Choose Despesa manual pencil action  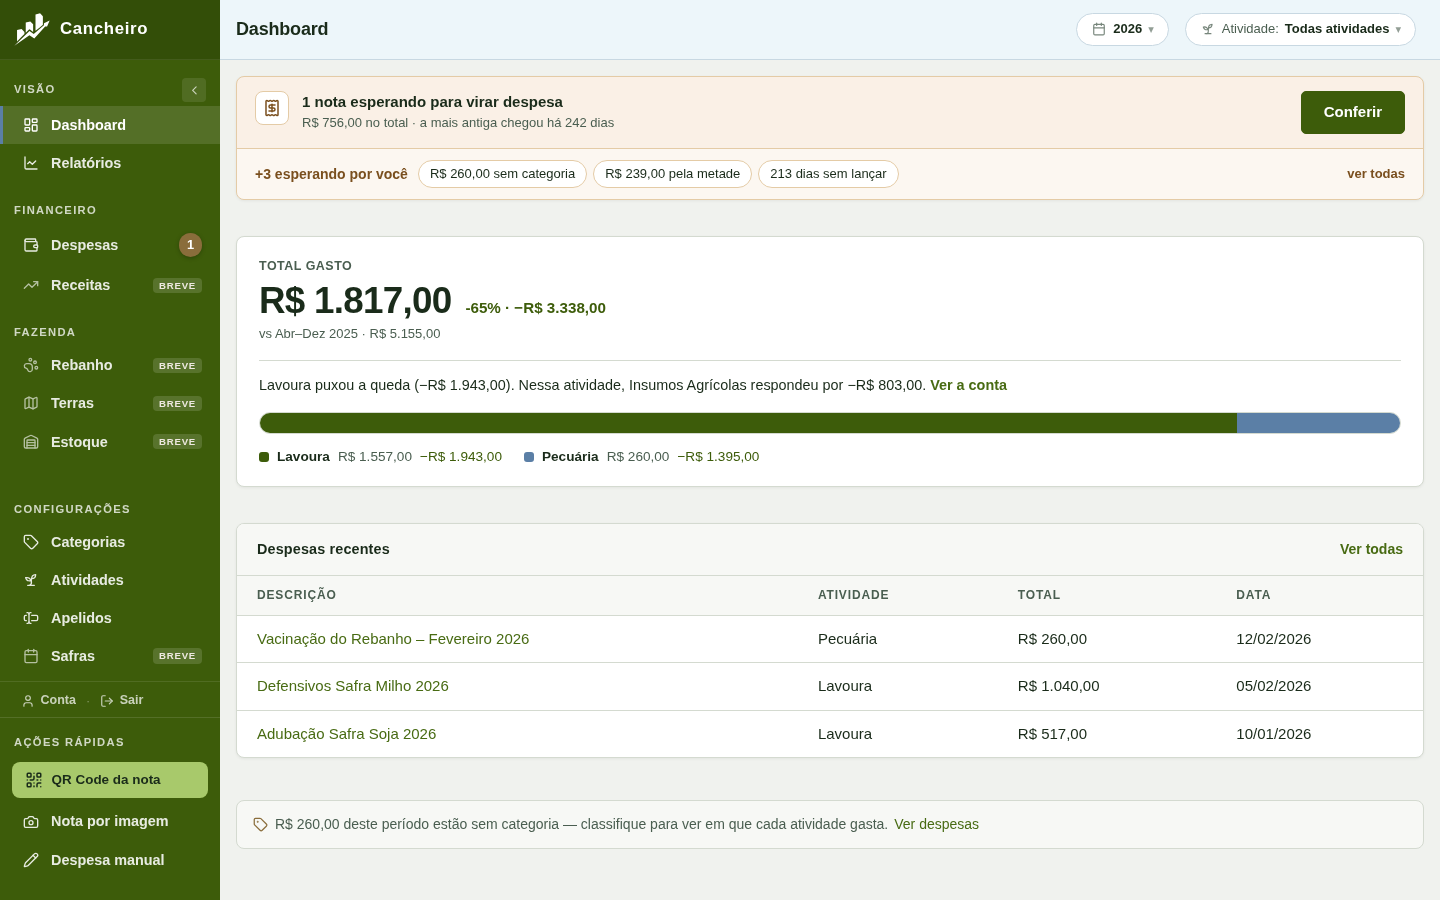110,860
